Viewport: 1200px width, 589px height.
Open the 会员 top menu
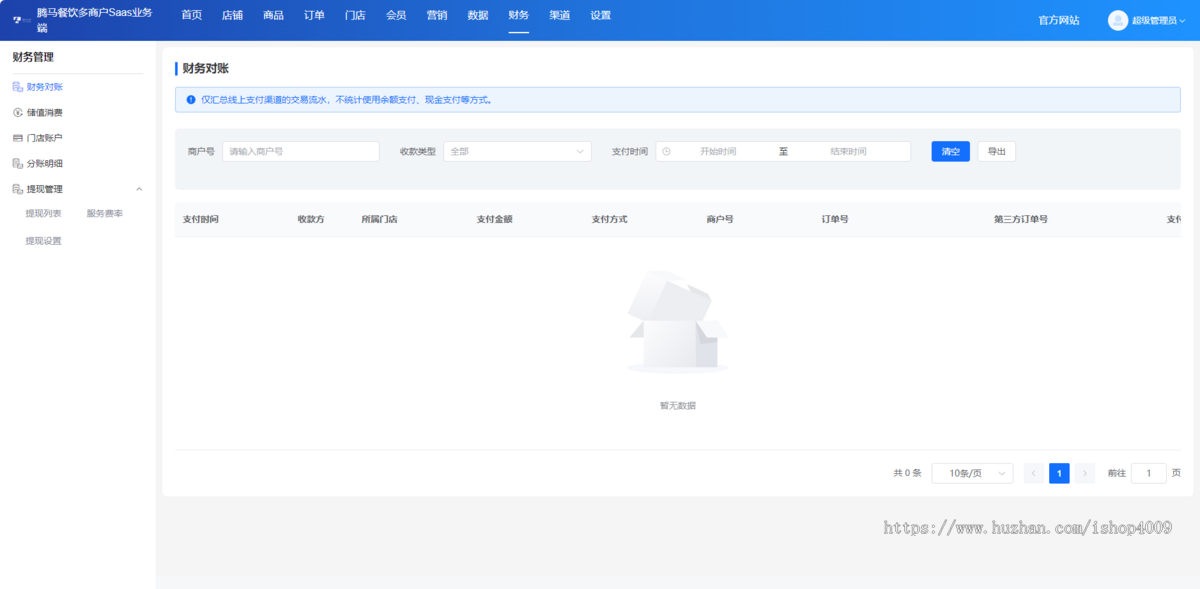click(x=396, y=15)
